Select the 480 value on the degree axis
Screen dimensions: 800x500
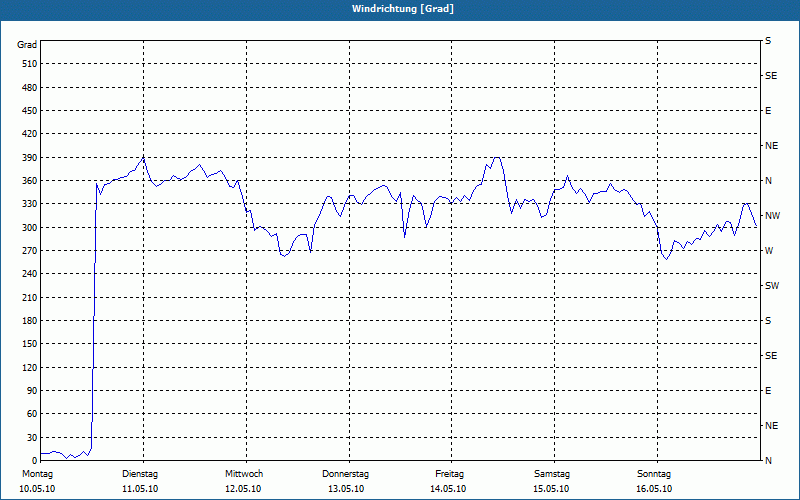coord(30,87)
